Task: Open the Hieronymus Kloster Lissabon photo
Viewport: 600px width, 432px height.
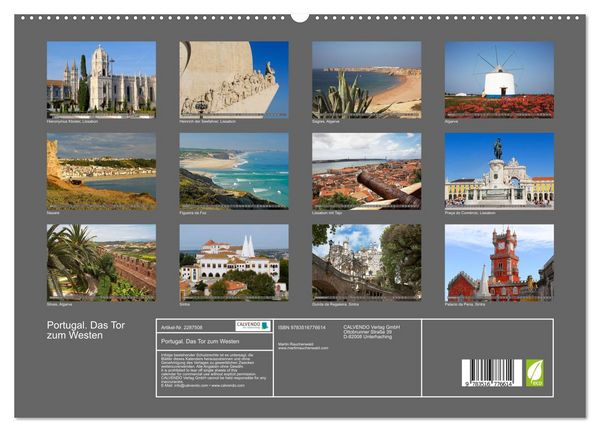Action: [x=101, y=79]
